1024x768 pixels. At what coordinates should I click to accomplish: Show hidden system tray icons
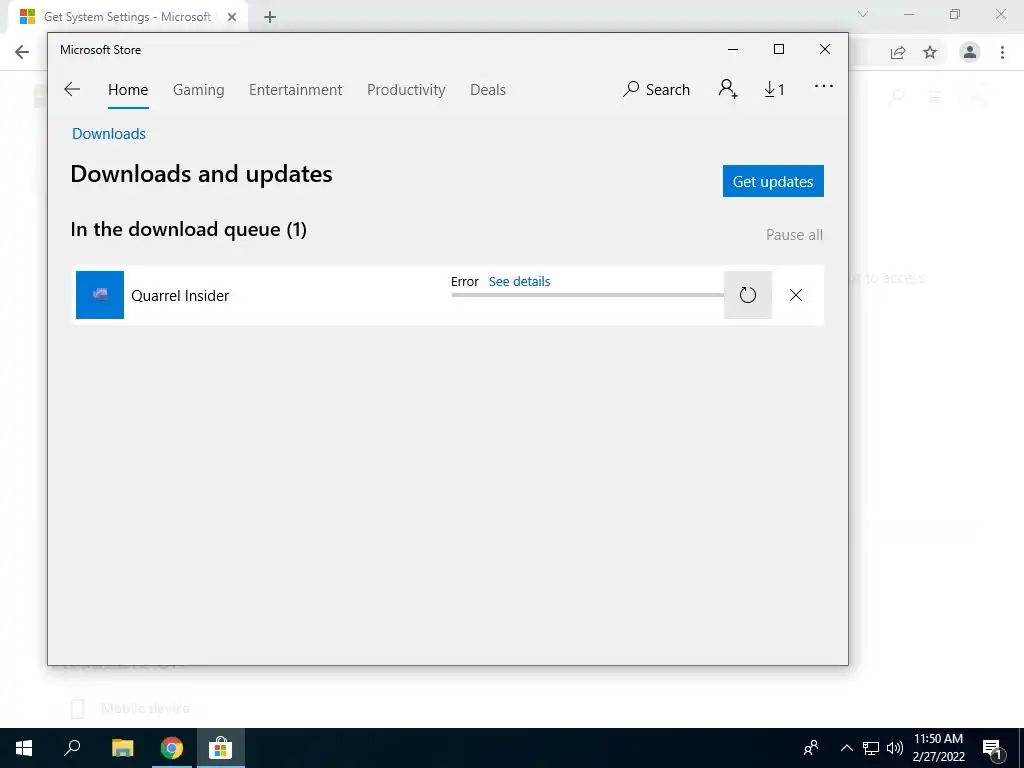[846, 748]
